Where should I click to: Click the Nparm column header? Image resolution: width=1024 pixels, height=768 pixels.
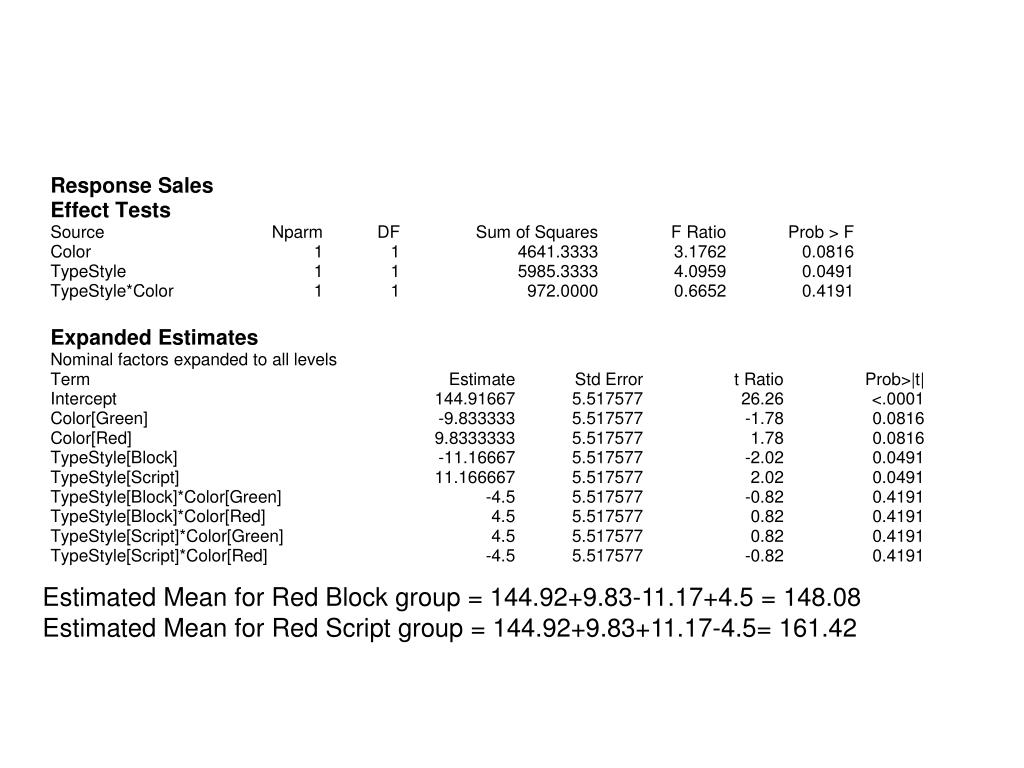click(x=297, y=232)
